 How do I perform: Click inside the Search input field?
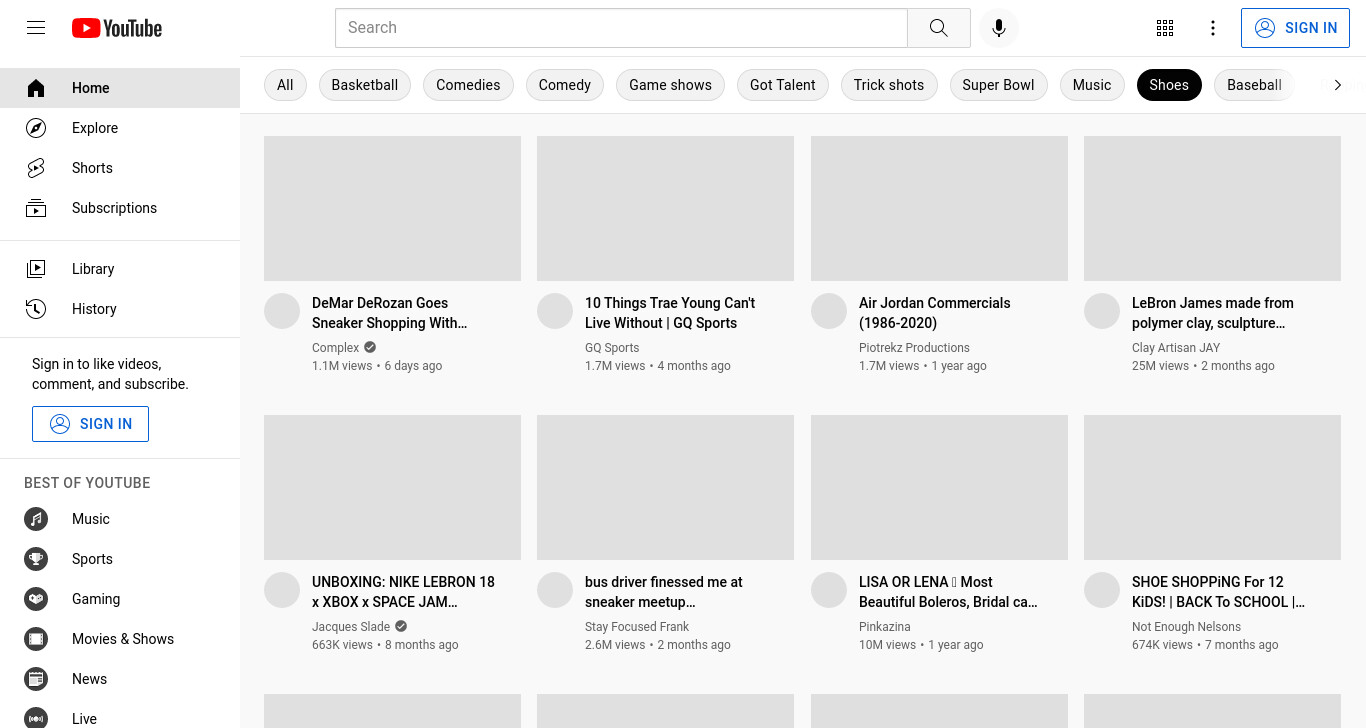pos(621,28)
